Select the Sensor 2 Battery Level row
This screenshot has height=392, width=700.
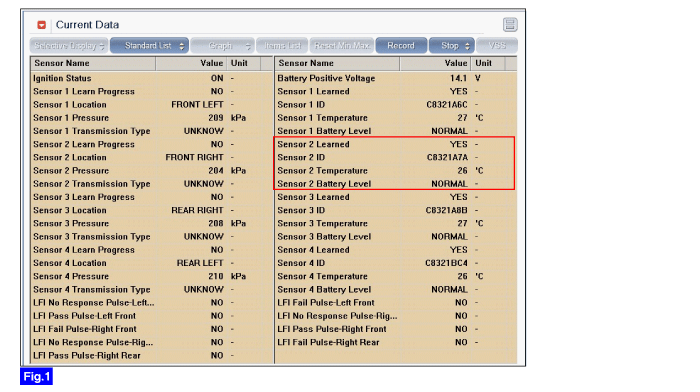pyautogui.click(x=396, y=184)
